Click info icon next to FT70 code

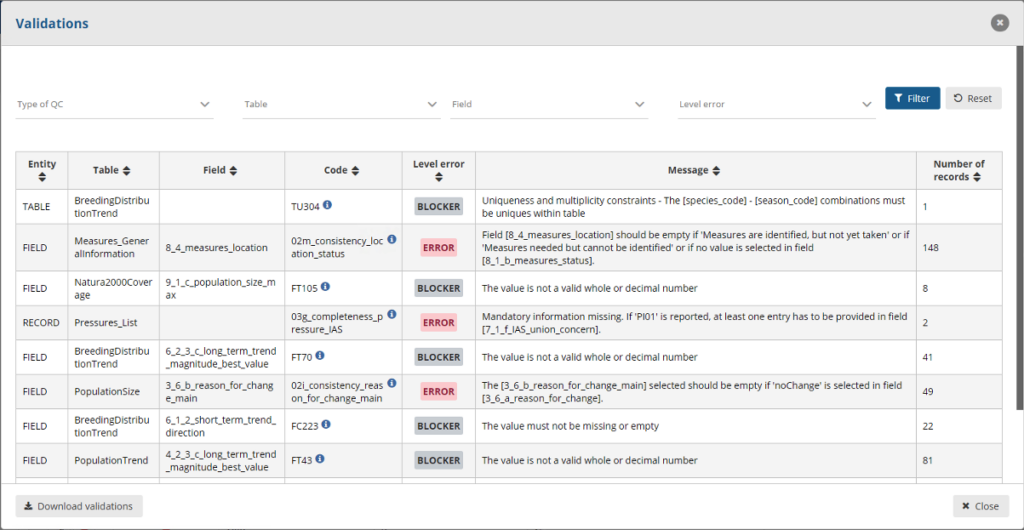point(320,356)
